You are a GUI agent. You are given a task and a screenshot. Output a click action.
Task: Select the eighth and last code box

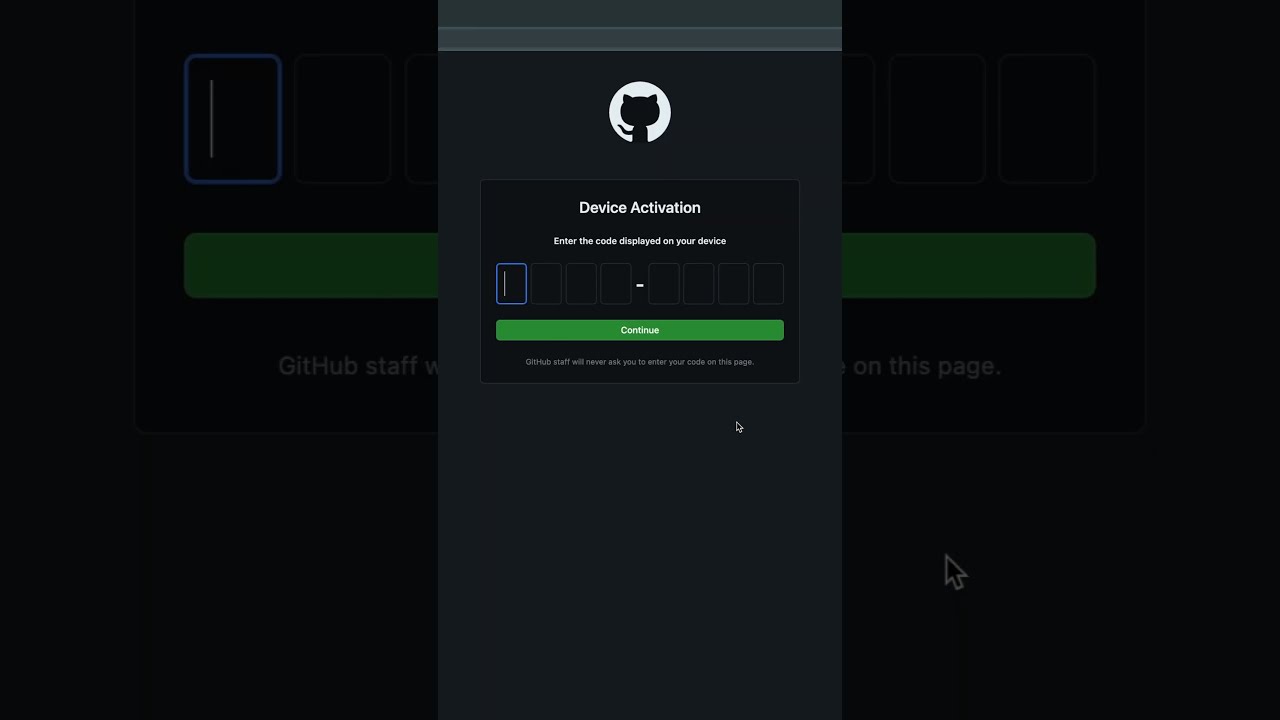pyautogui.click(x=768, y=284)
